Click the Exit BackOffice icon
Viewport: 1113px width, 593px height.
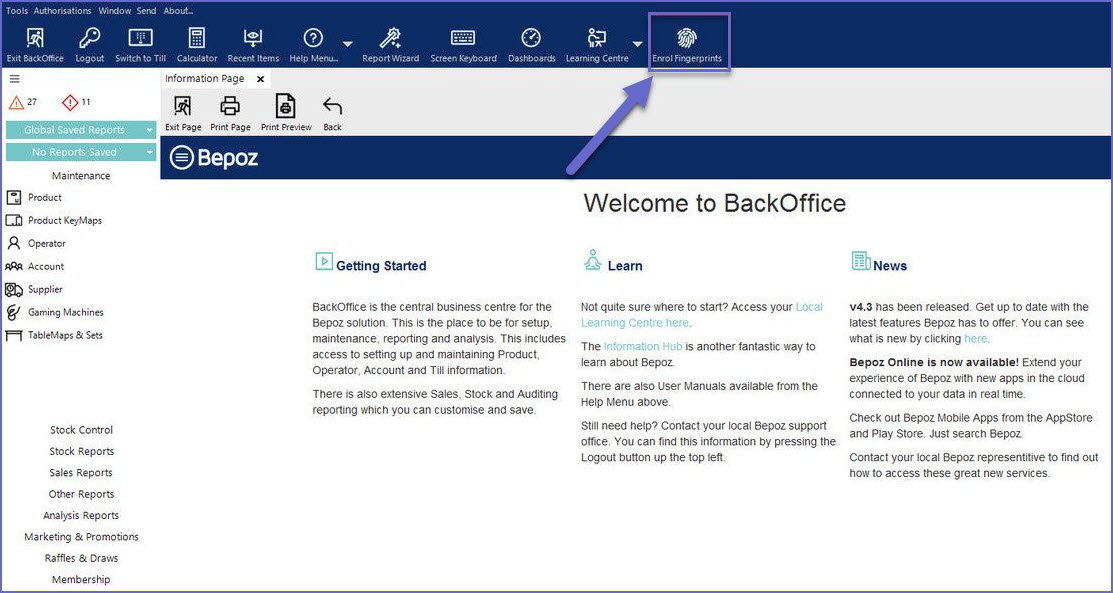35,40
